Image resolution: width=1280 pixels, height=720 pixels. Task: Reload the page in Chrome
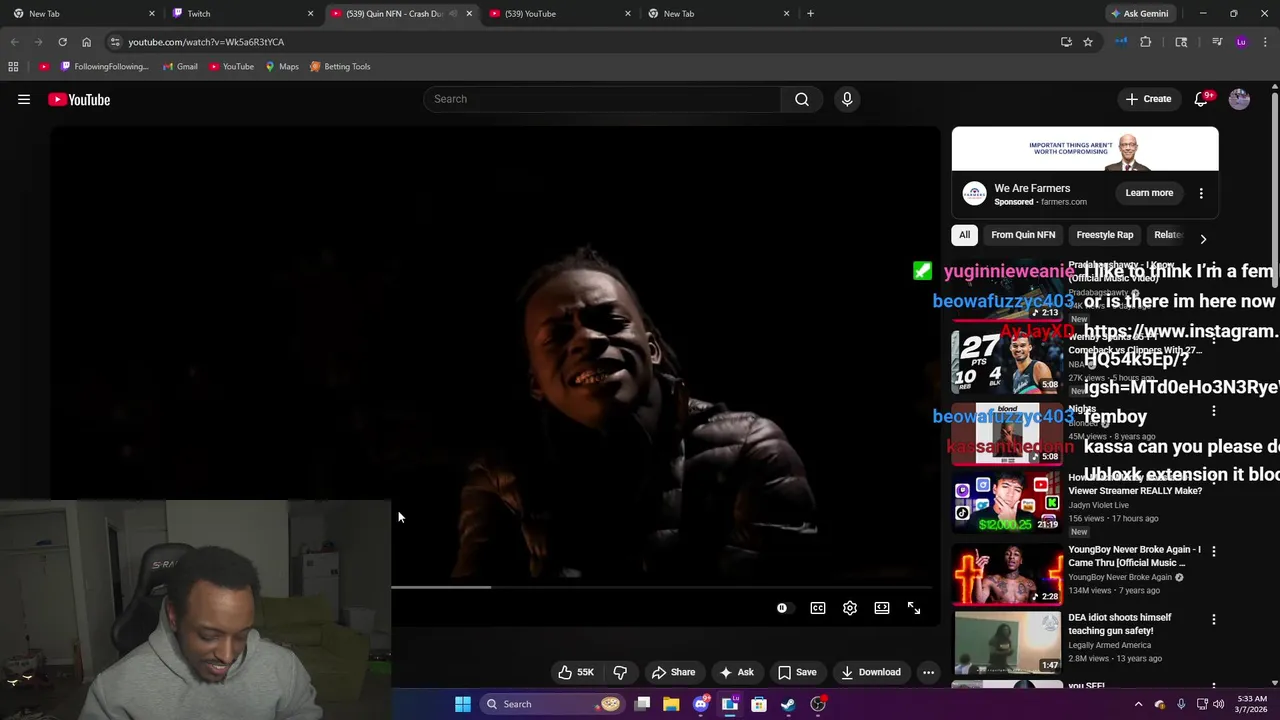pos(62,42)
